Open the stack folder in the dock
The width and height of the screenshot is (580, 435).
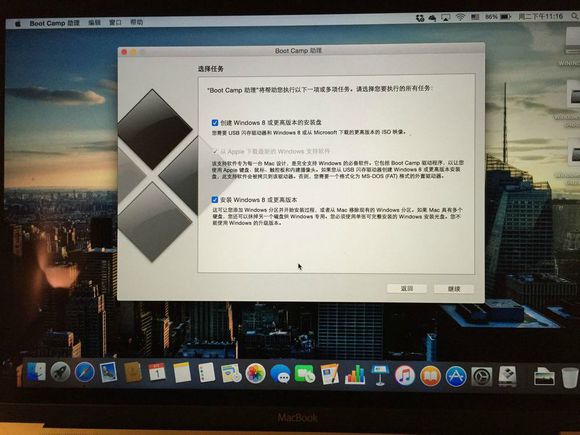[544, 377]
